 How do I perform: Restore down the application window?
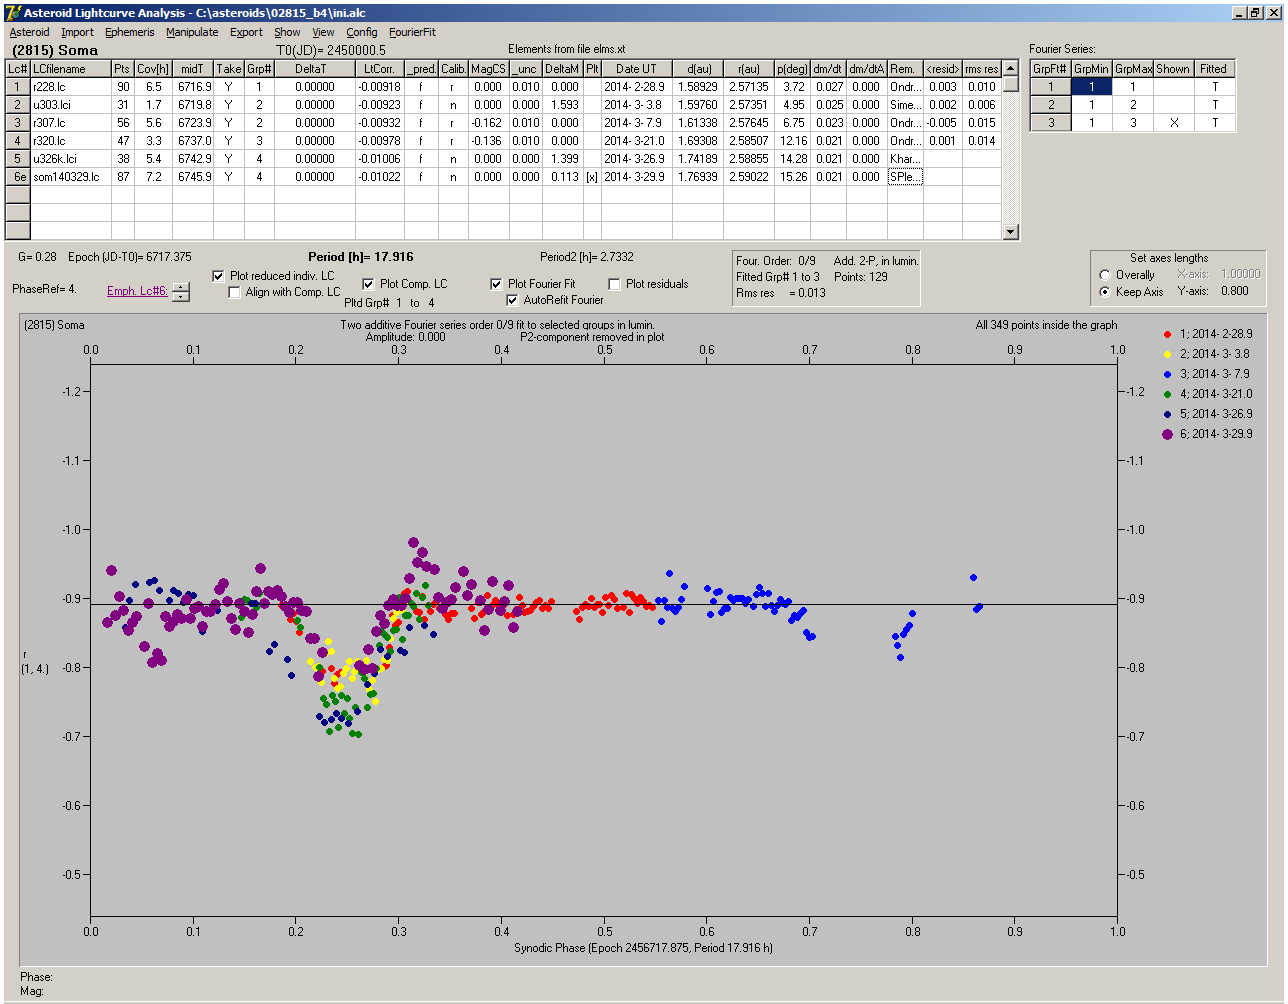[x=1255, y=12]
